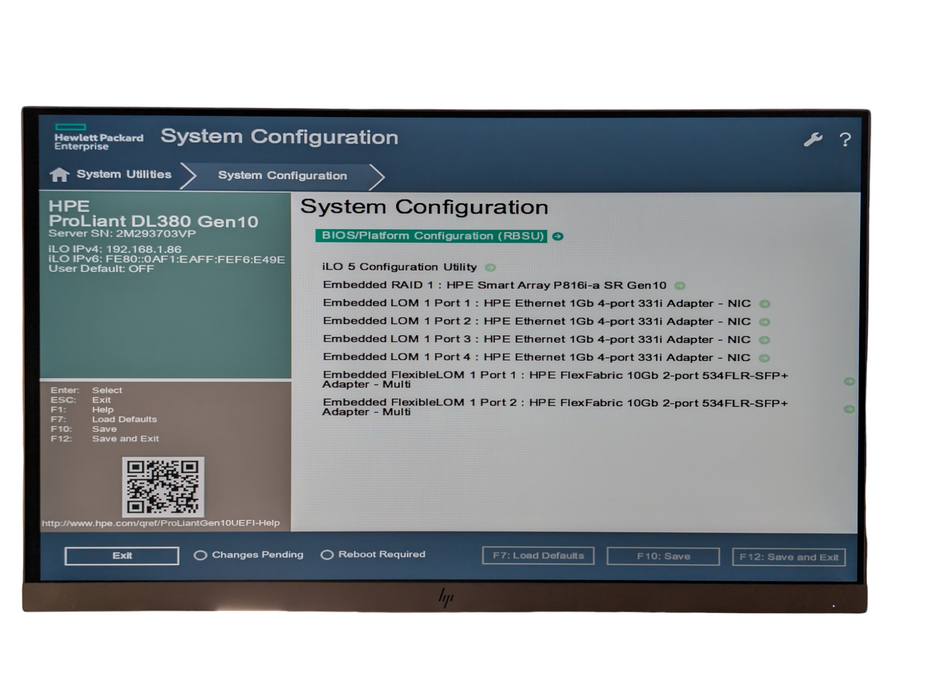Select System Configuration breadcrumb
Image resolution: width=930 pixels, height=700 pixels.
pos(282,176)
